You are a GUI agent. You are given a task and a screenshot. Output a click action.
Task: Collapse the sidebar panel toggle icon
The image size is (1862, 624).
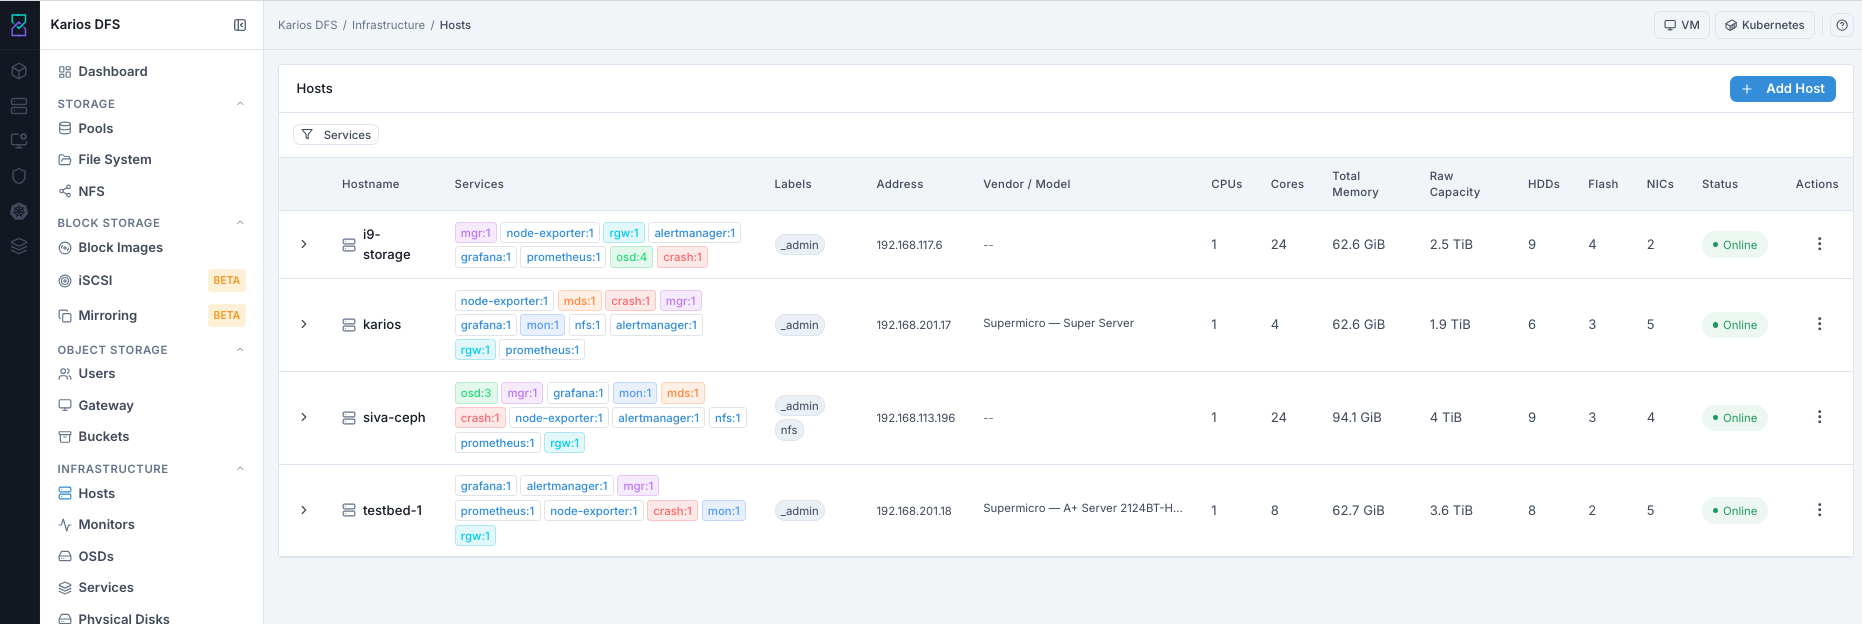click(x=240, y=25)
